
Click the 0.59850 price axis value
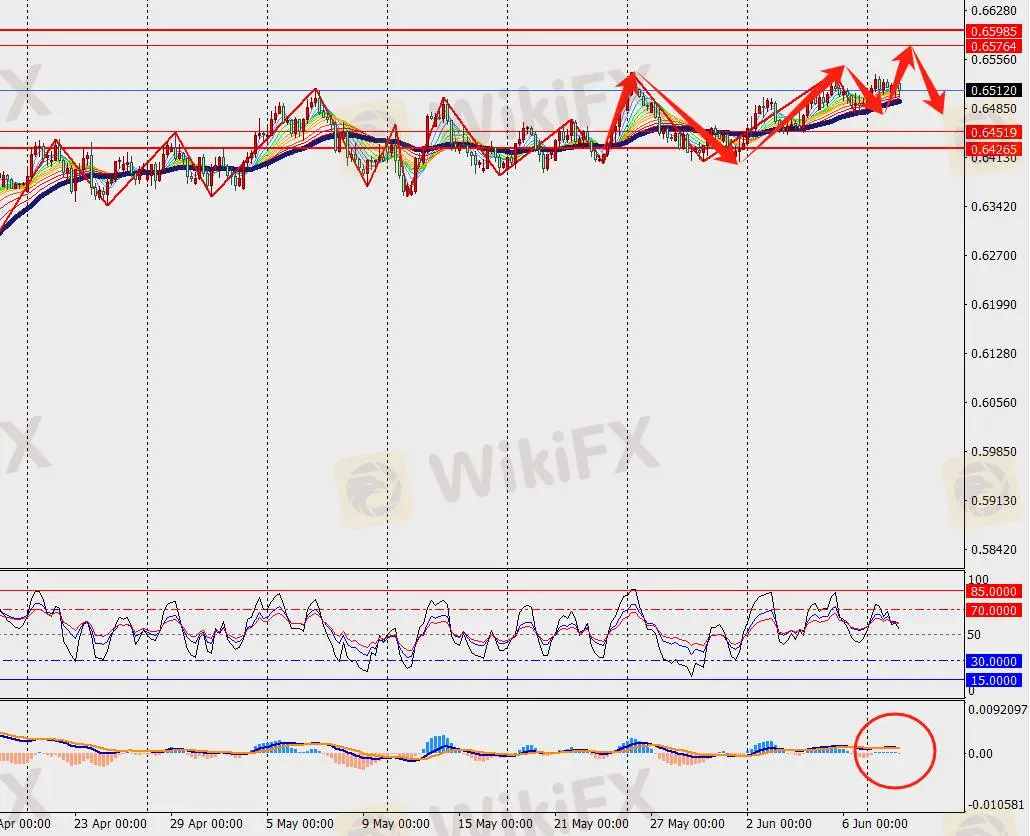994,451
